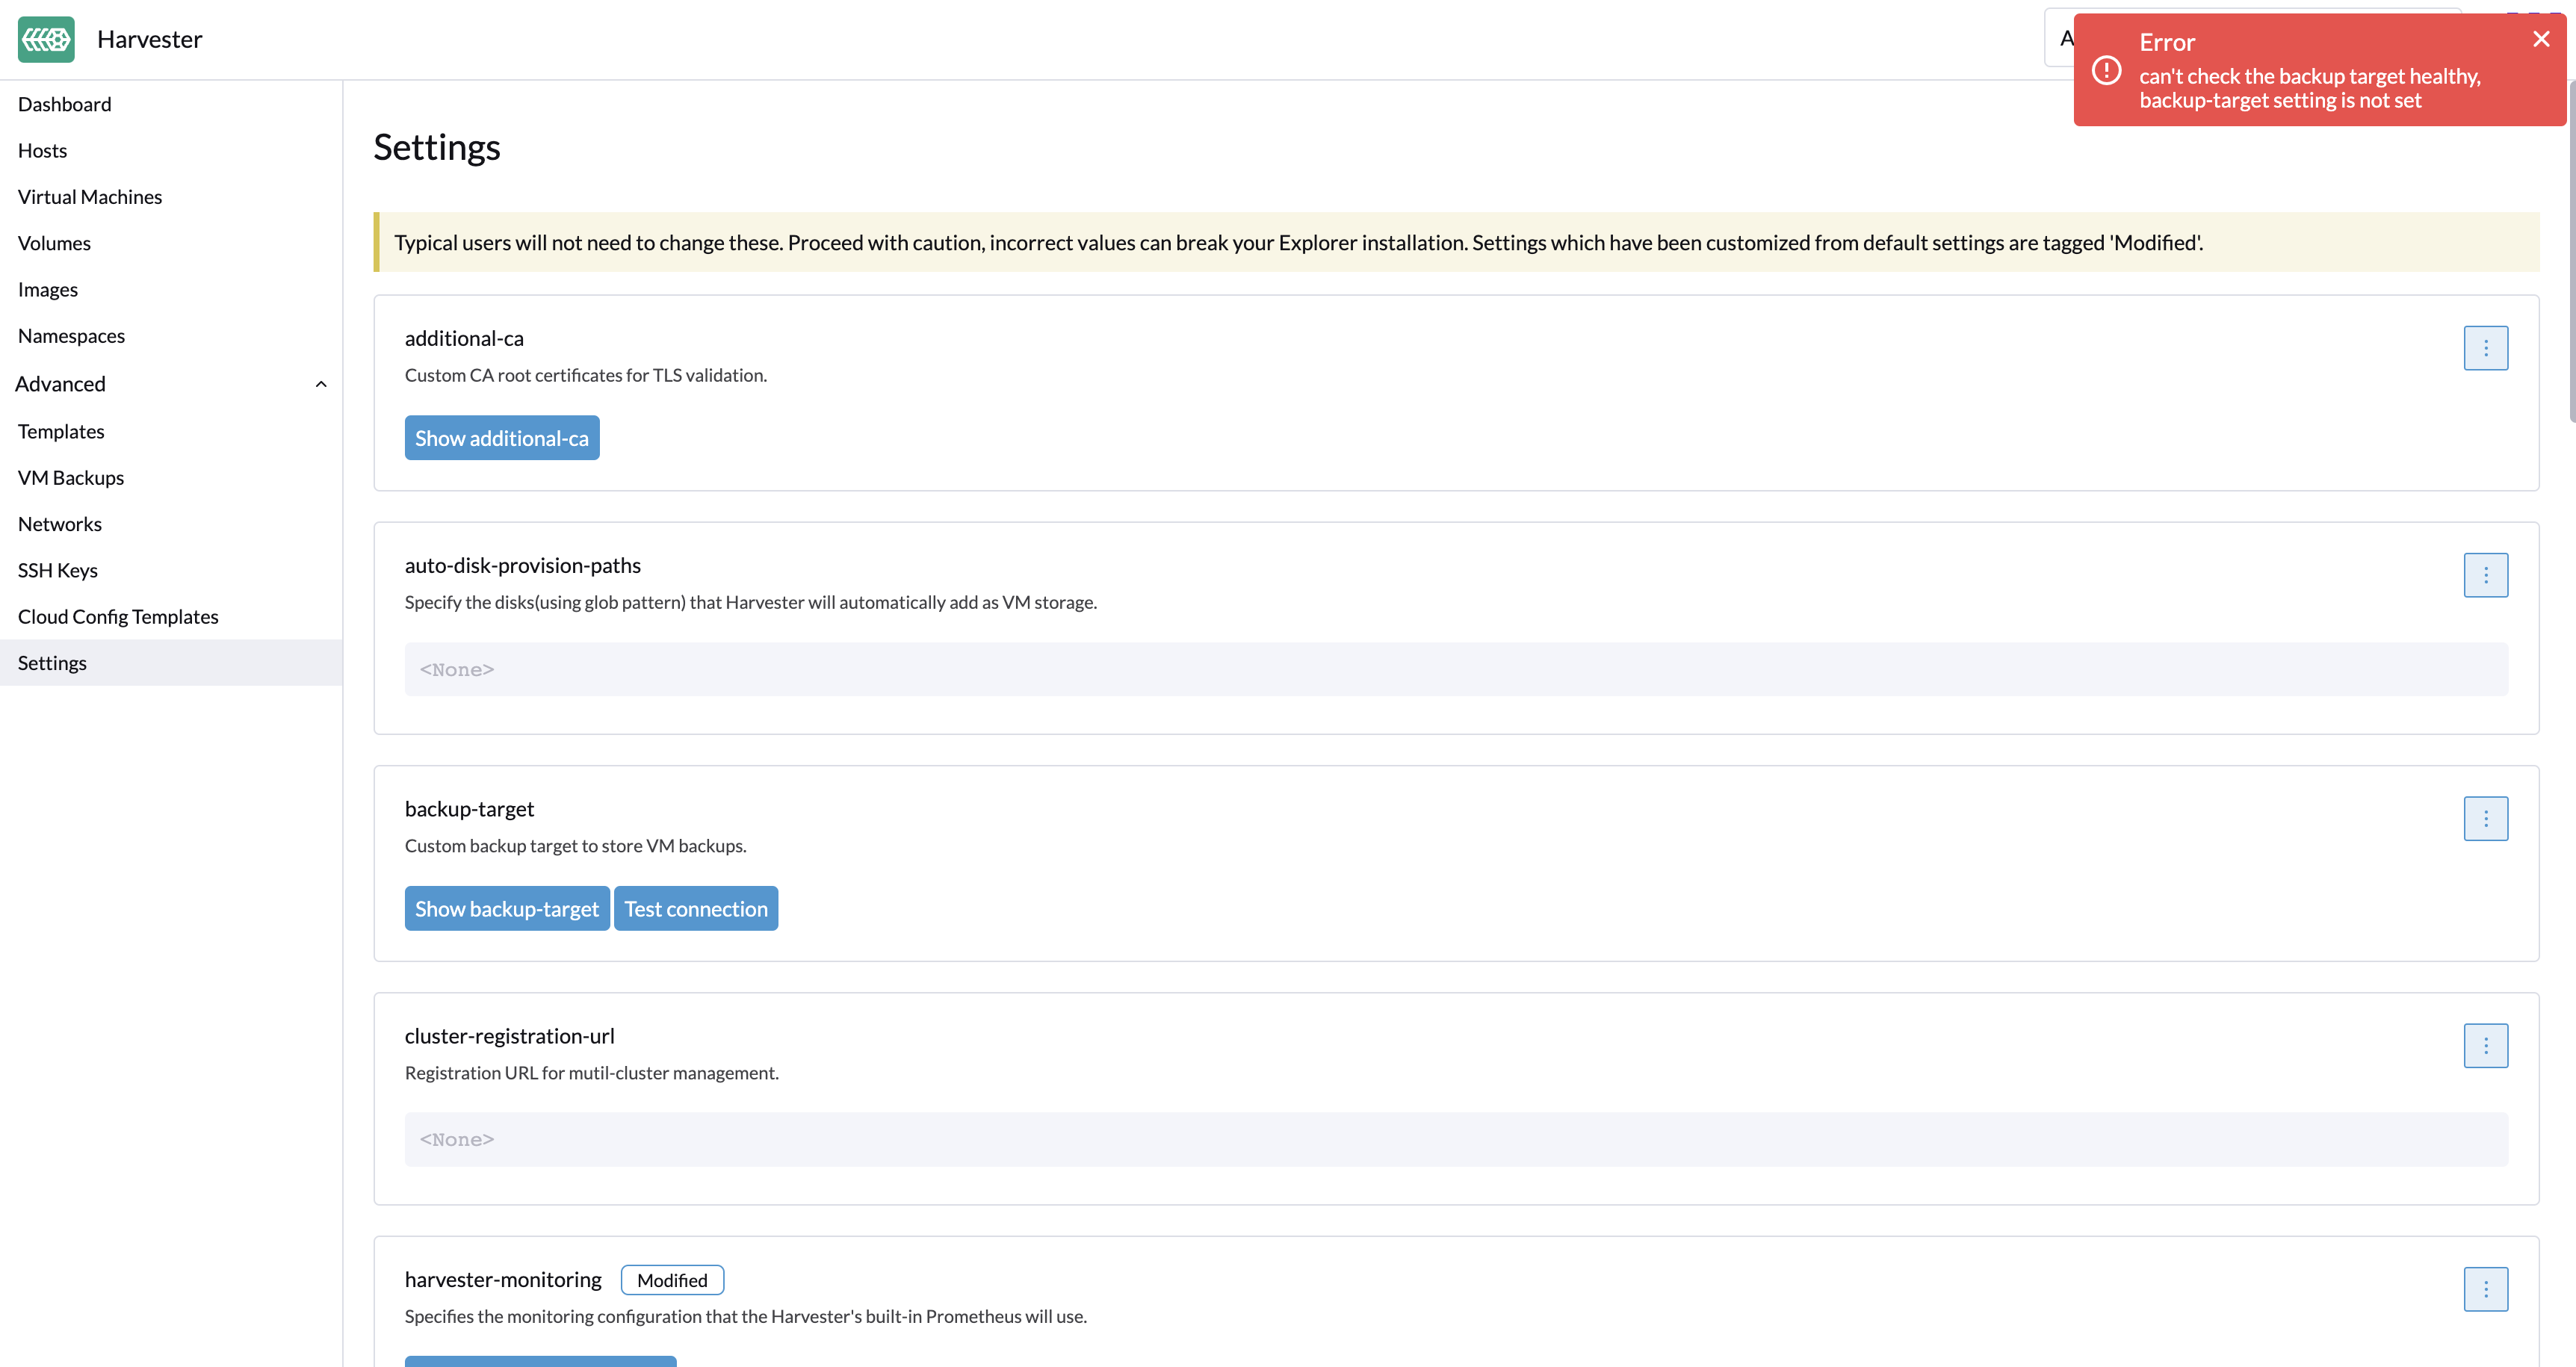Open the backup-target three-dot menu
Viewport: 2576px width, 1367px height.
2486,817
